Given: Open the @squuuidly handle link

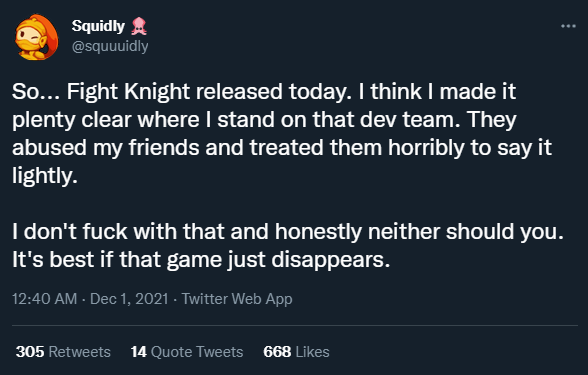Looking at the screenshot, I should pyautogui.click(x=110, y=46).
